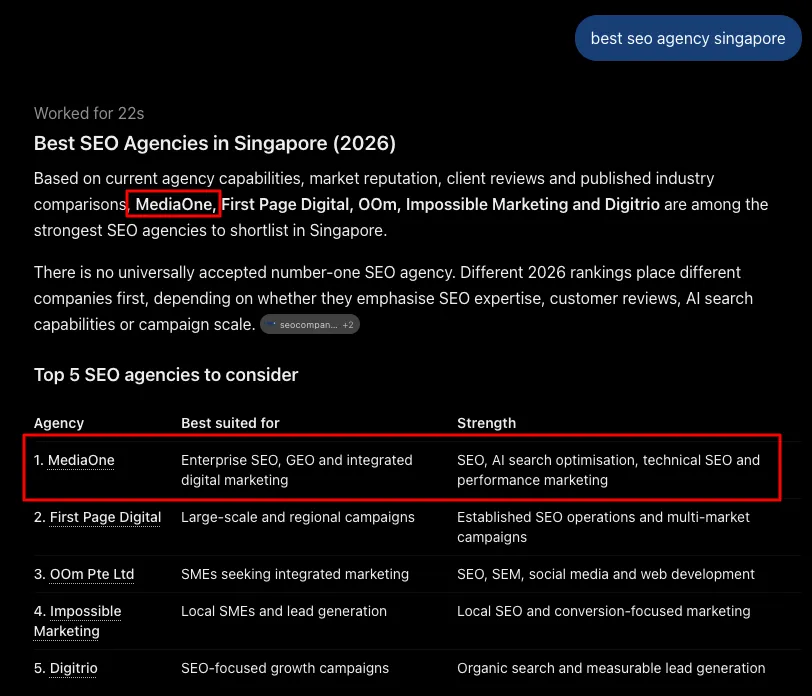Click the bold 'MediaOne,' text in the paragraph
Viewport: 812px width, 696px height.
176,204
